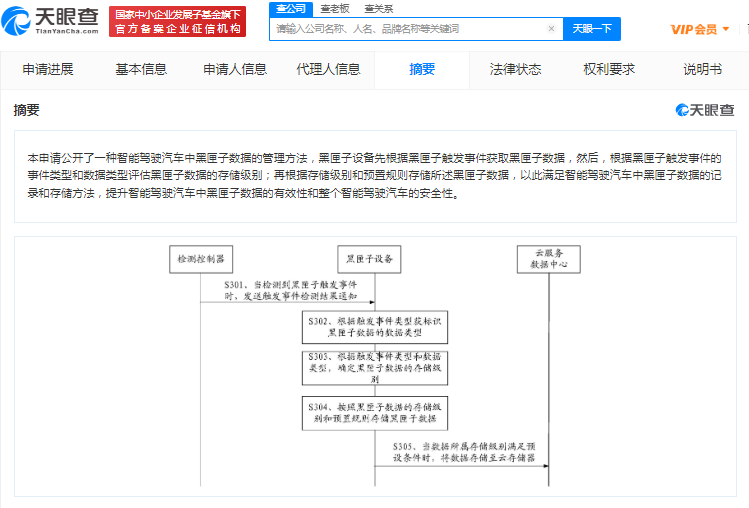This screenshot has height=508, width=749.
Task: Select the 摘要 section tab
Action: (422, 70)
